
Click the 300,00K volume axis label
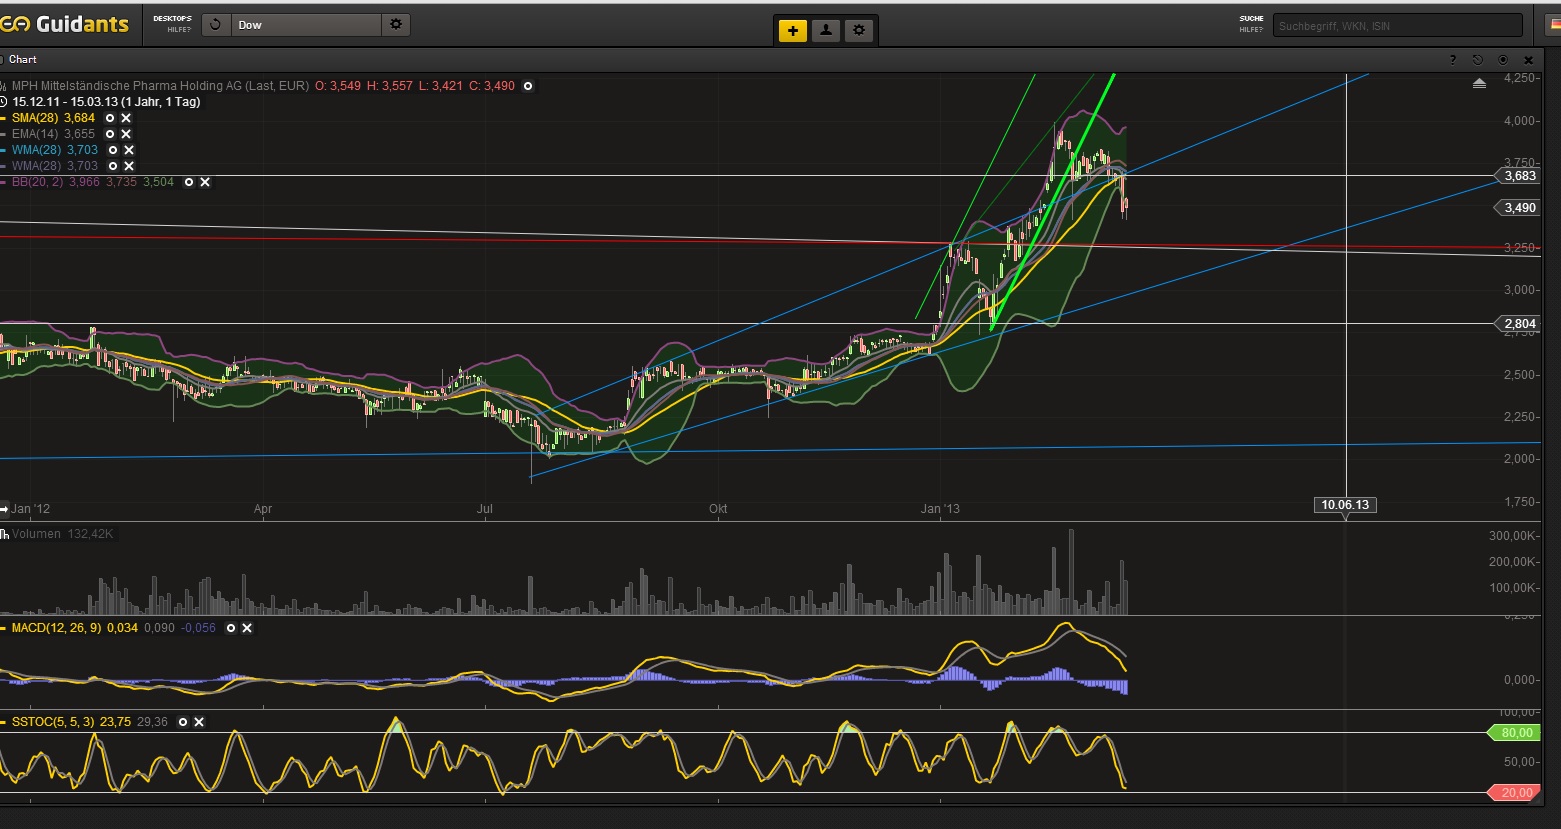(1514, 536)
